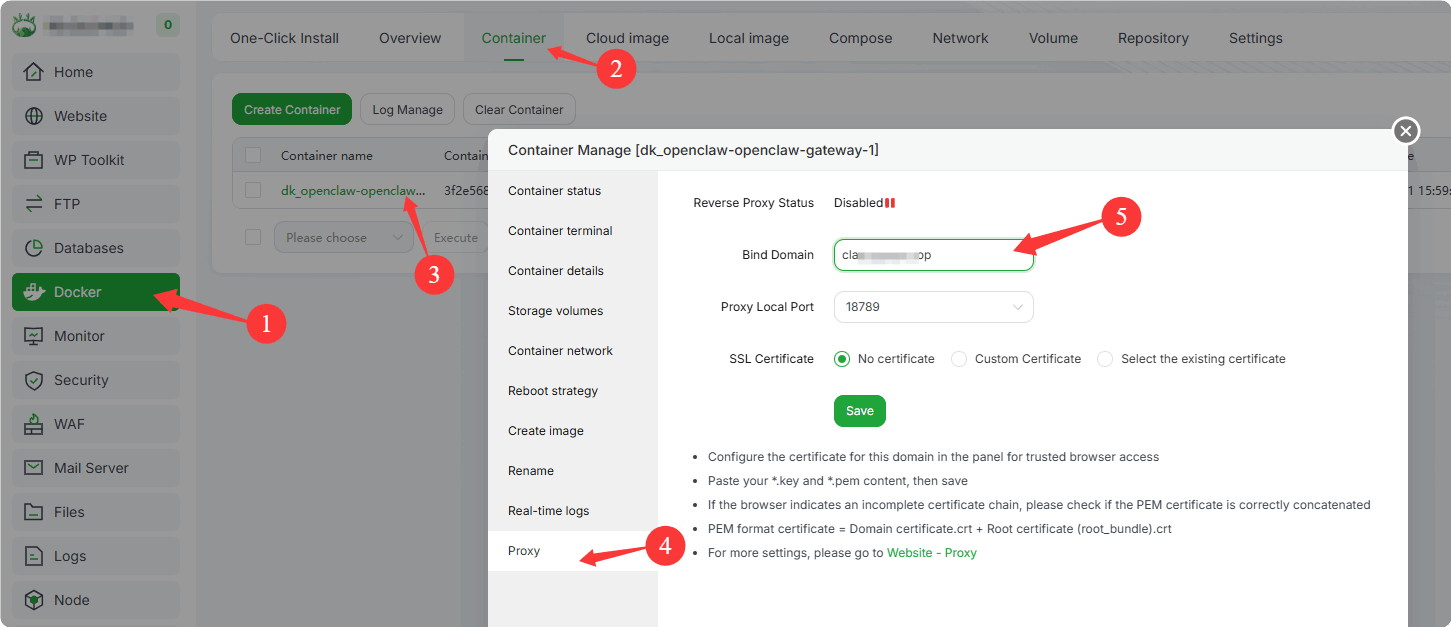Screen dimensions: 1451x627
Task: Switch to the Overview tab
Action: (410, 38)
